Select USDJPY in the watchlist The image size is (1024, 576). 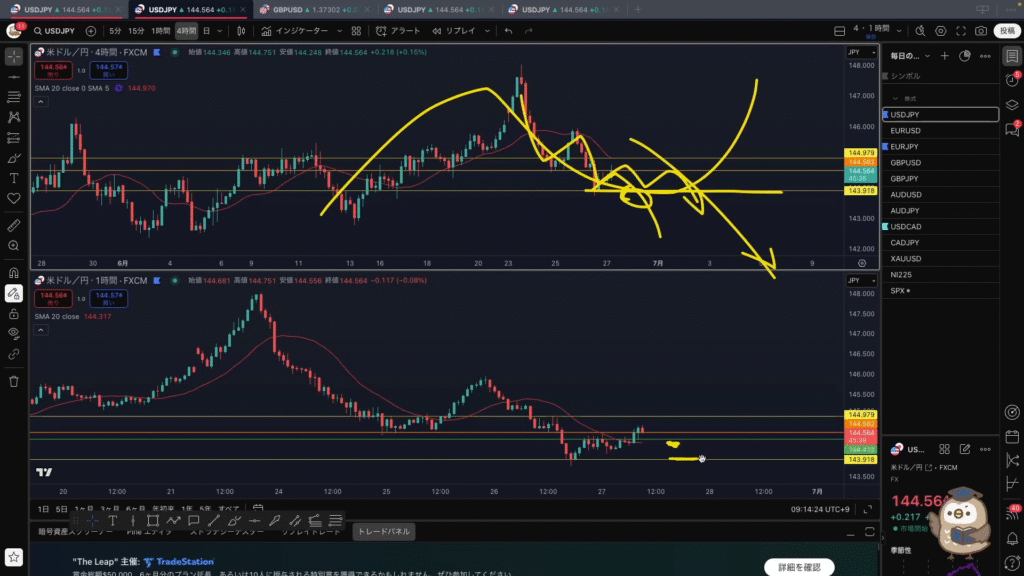tap(940, 114)
